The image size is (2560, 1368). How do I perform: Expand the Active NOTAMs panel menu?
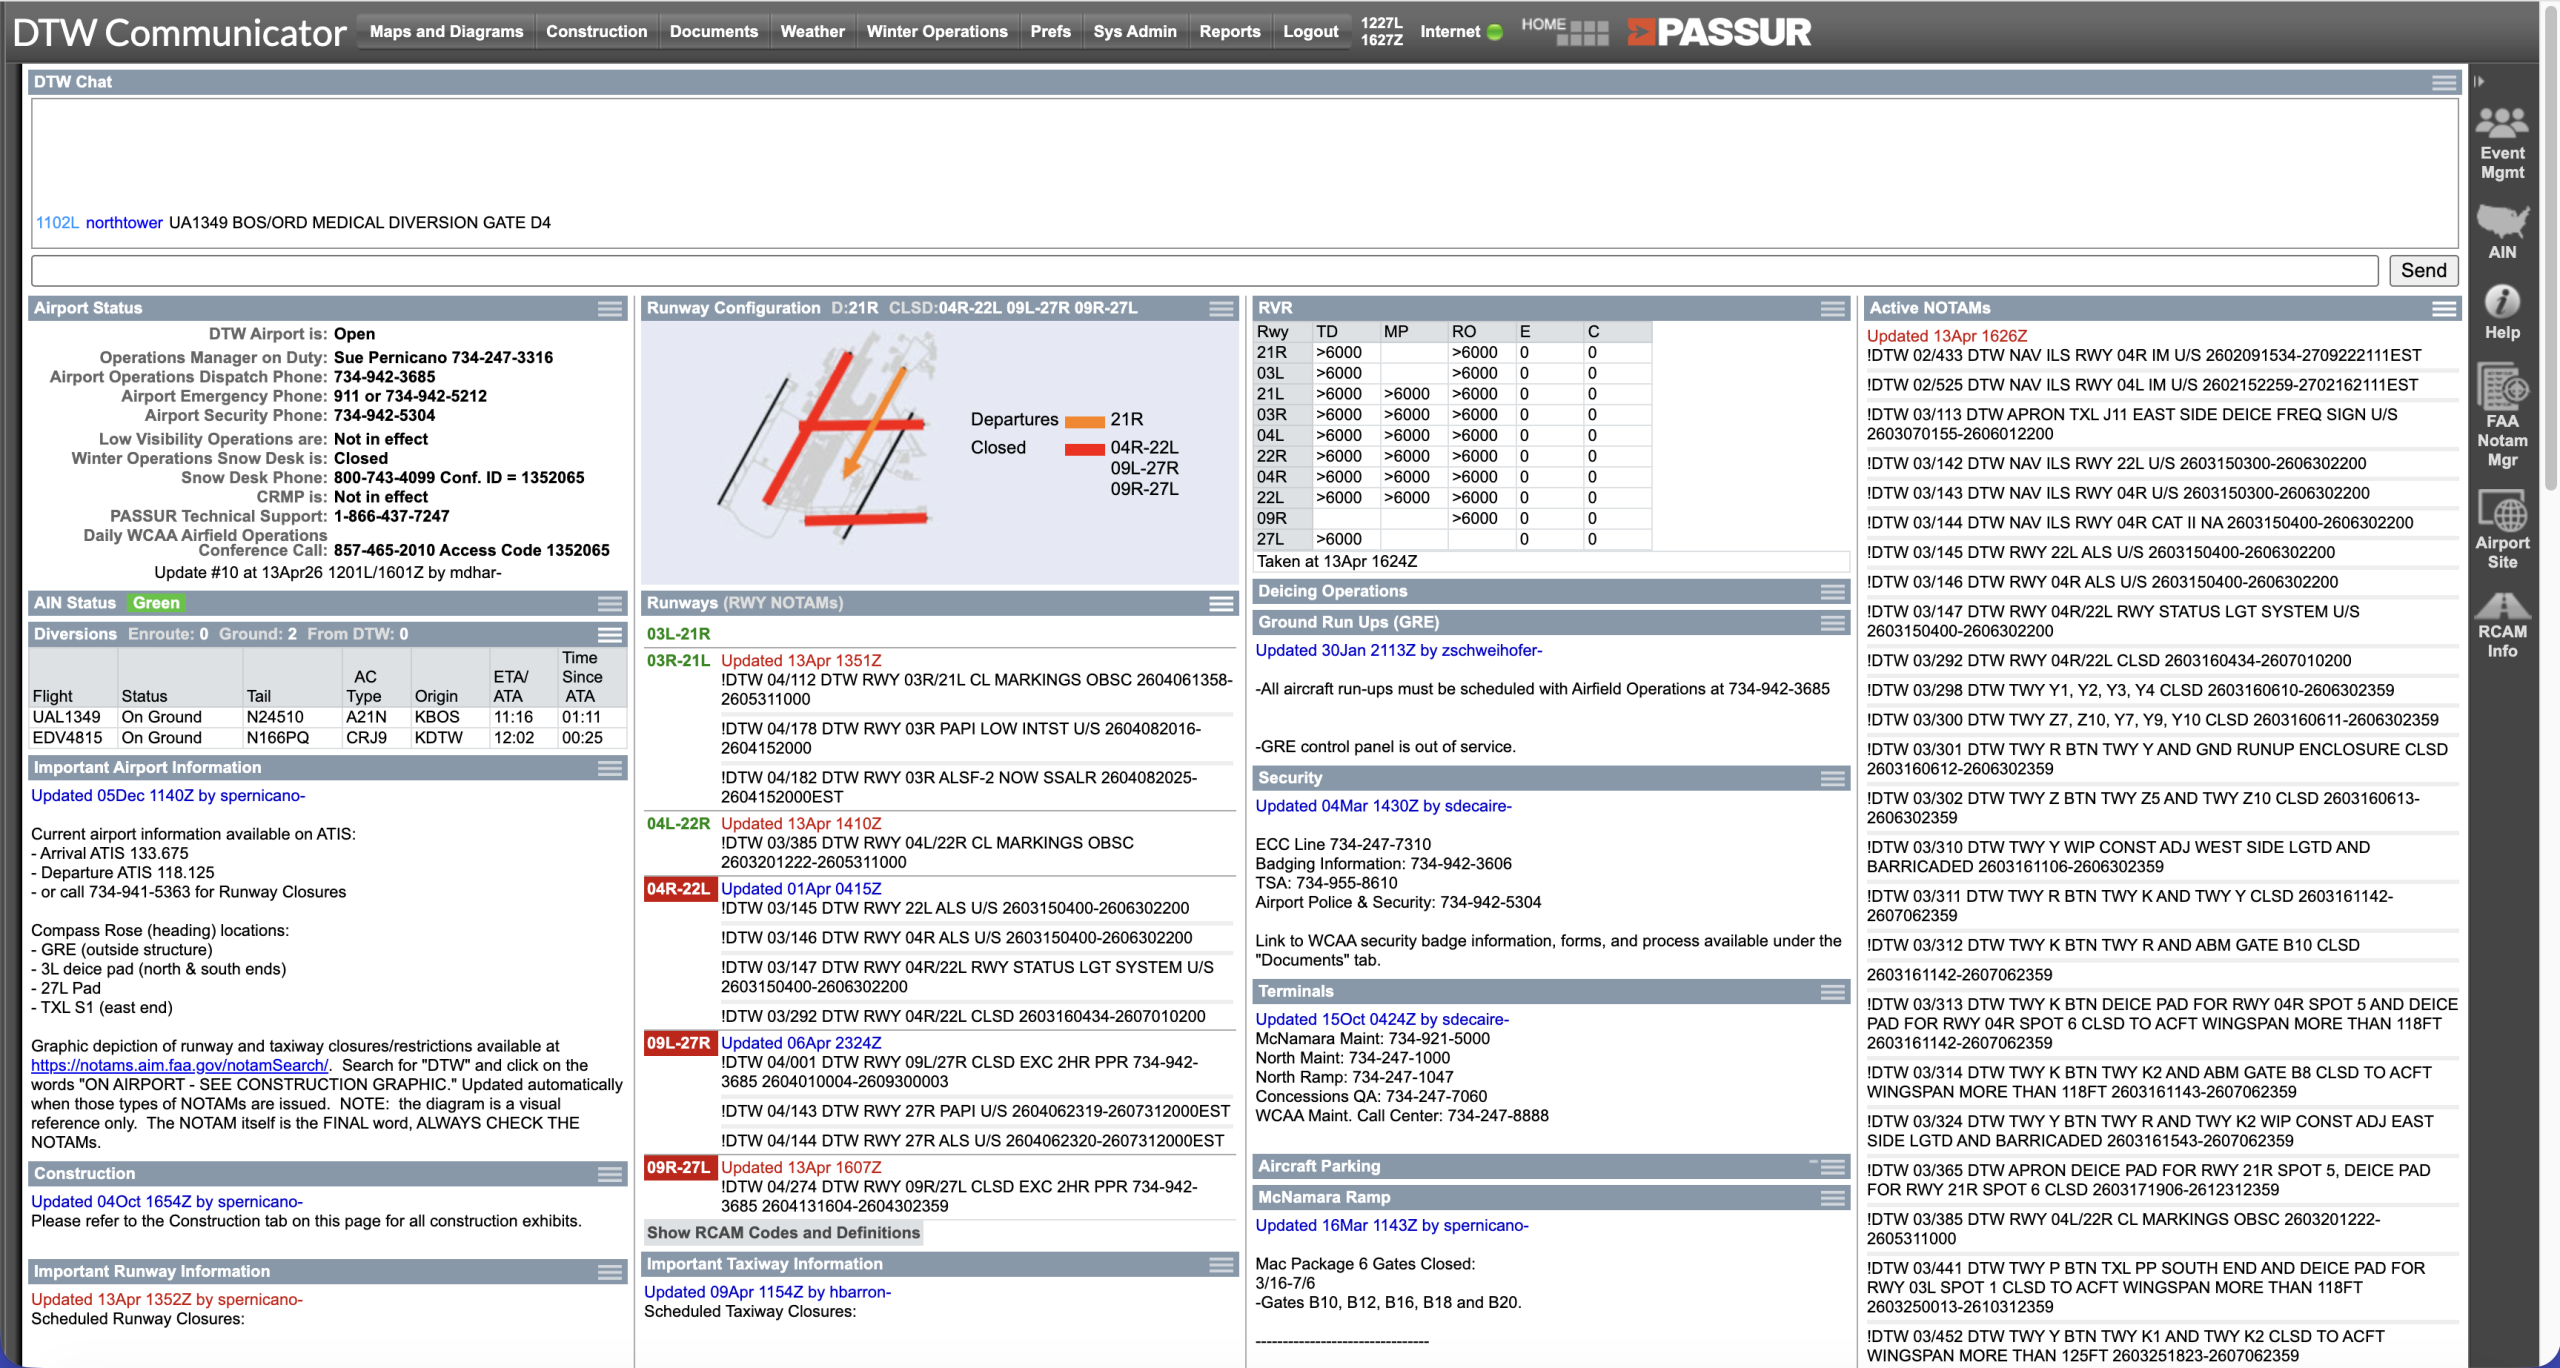click(x=2444, y=309)
